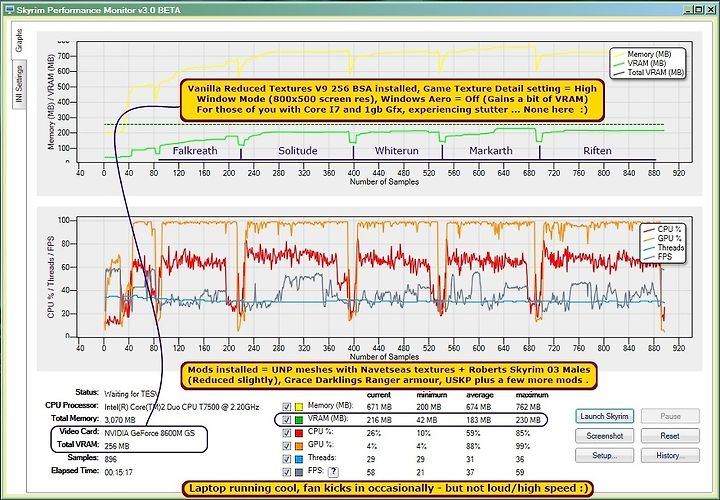720x500 pixels.
Task: Click the upper graph Number of Samples label
Action: (x=384, y=182)
